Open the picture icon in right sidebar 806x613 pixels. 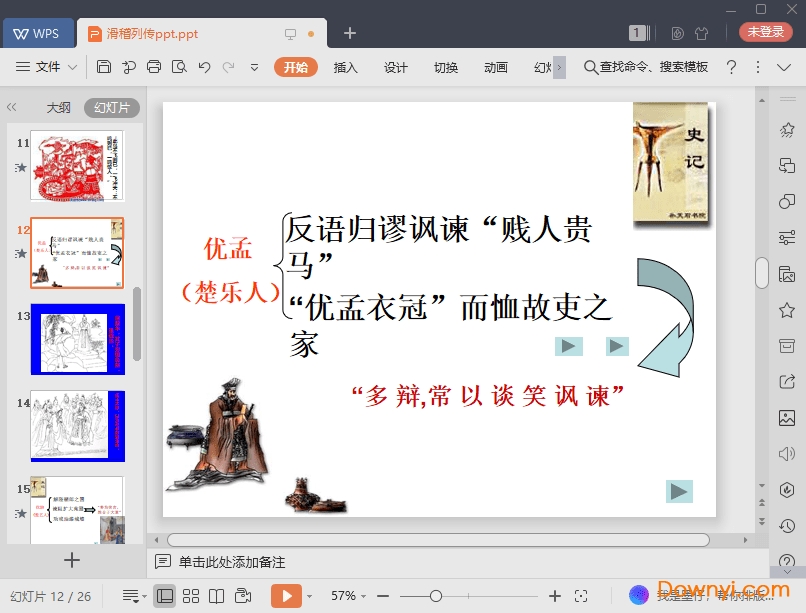click(x=787, y=418)
